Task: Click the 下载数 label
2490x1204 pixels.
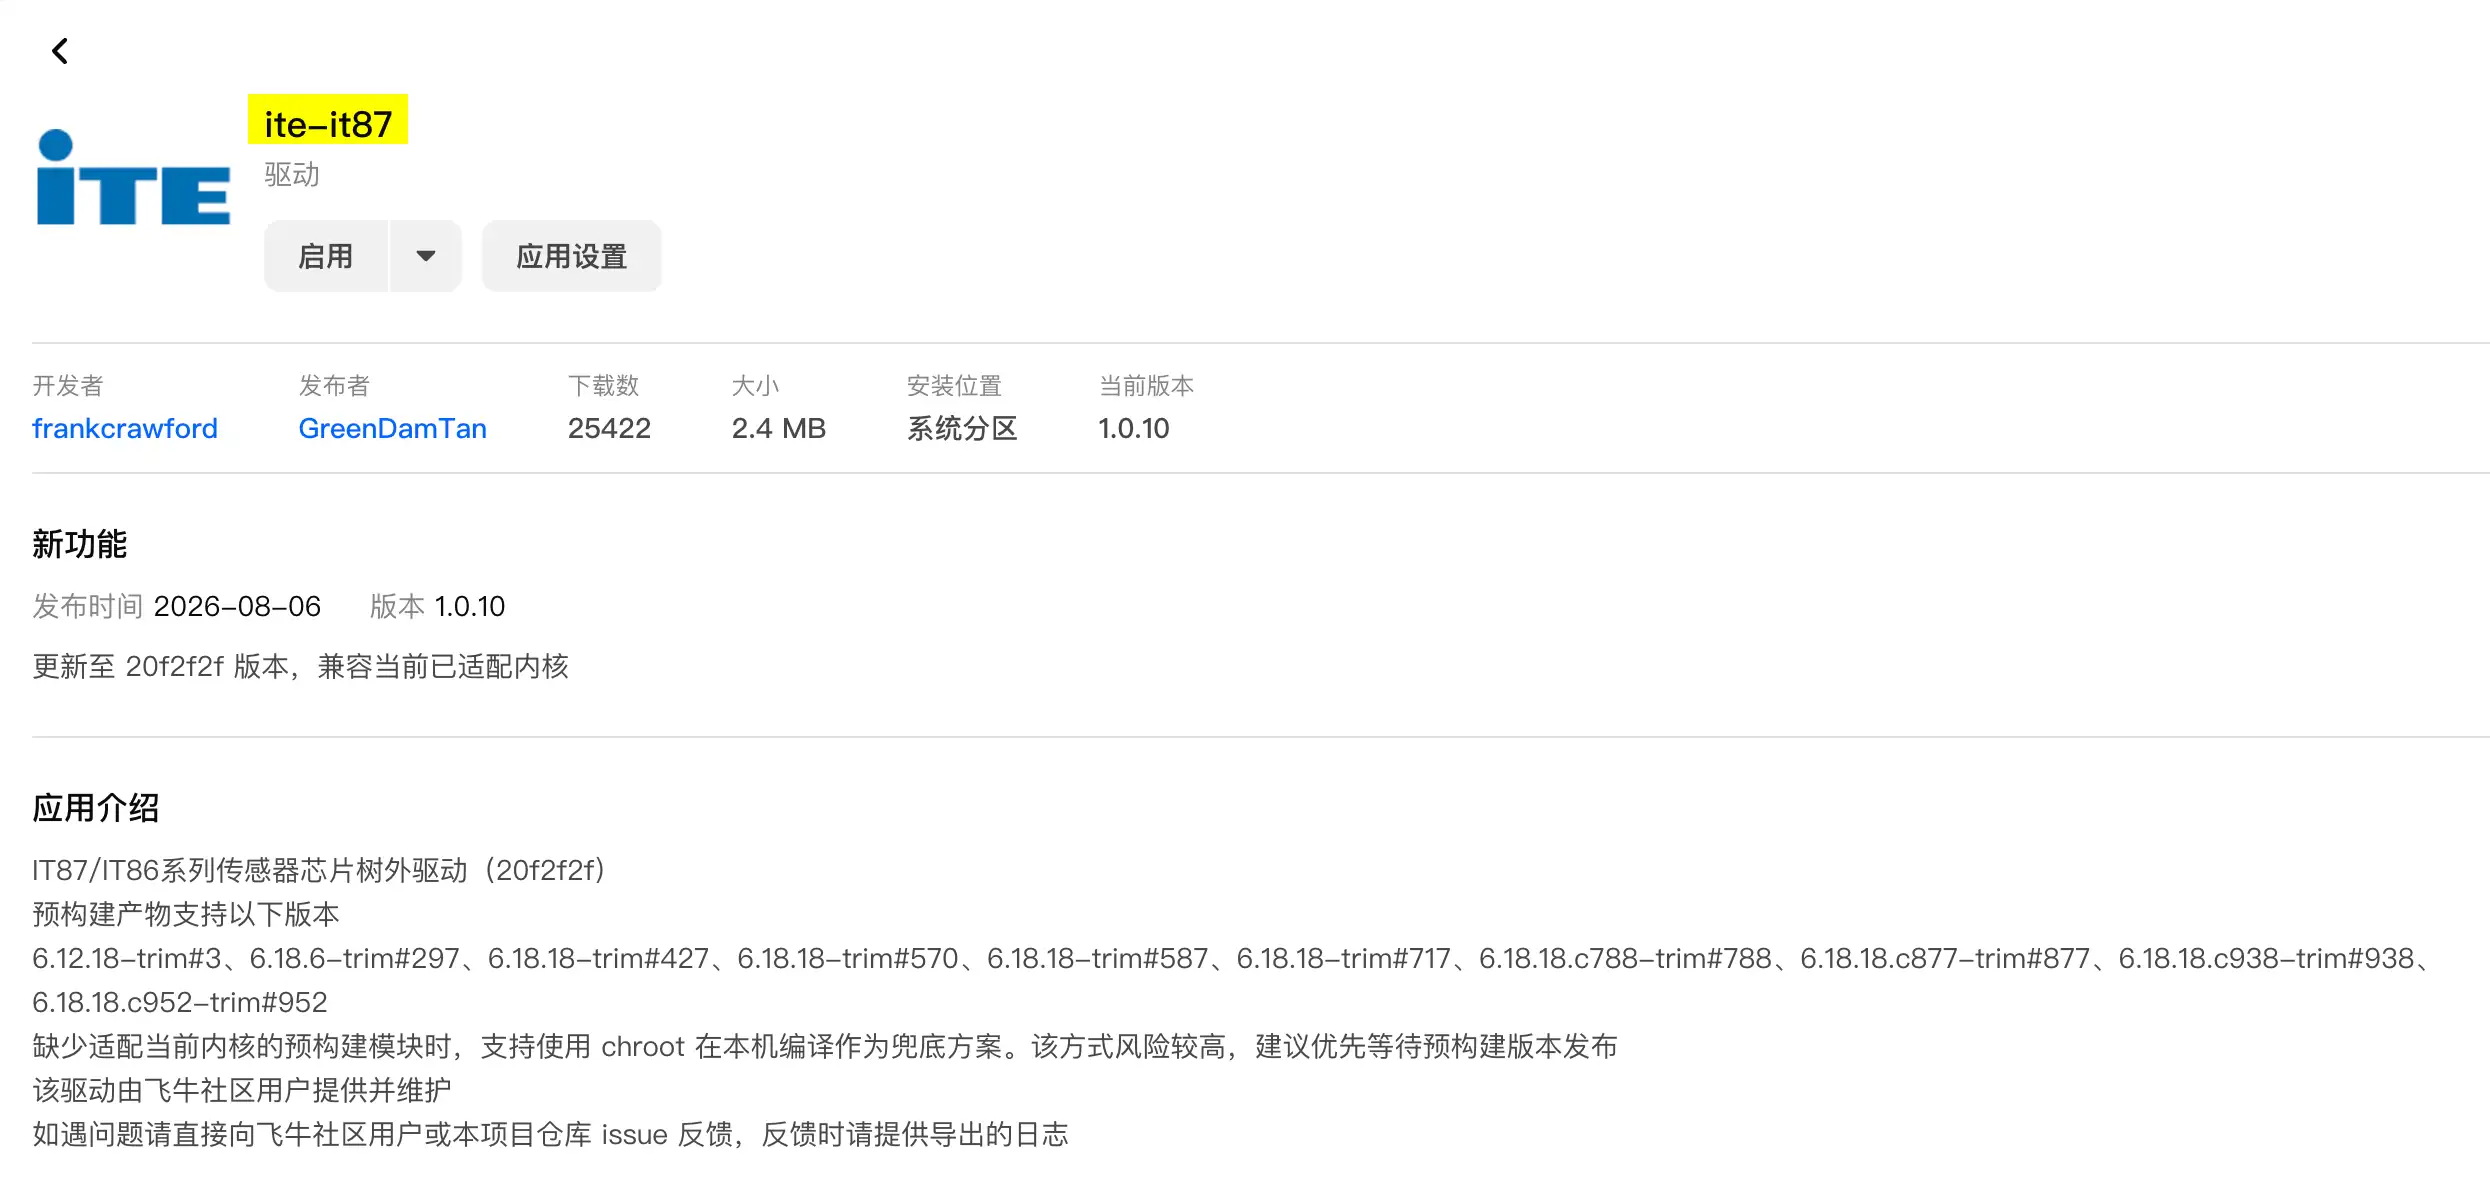Action: pos(603,386)
